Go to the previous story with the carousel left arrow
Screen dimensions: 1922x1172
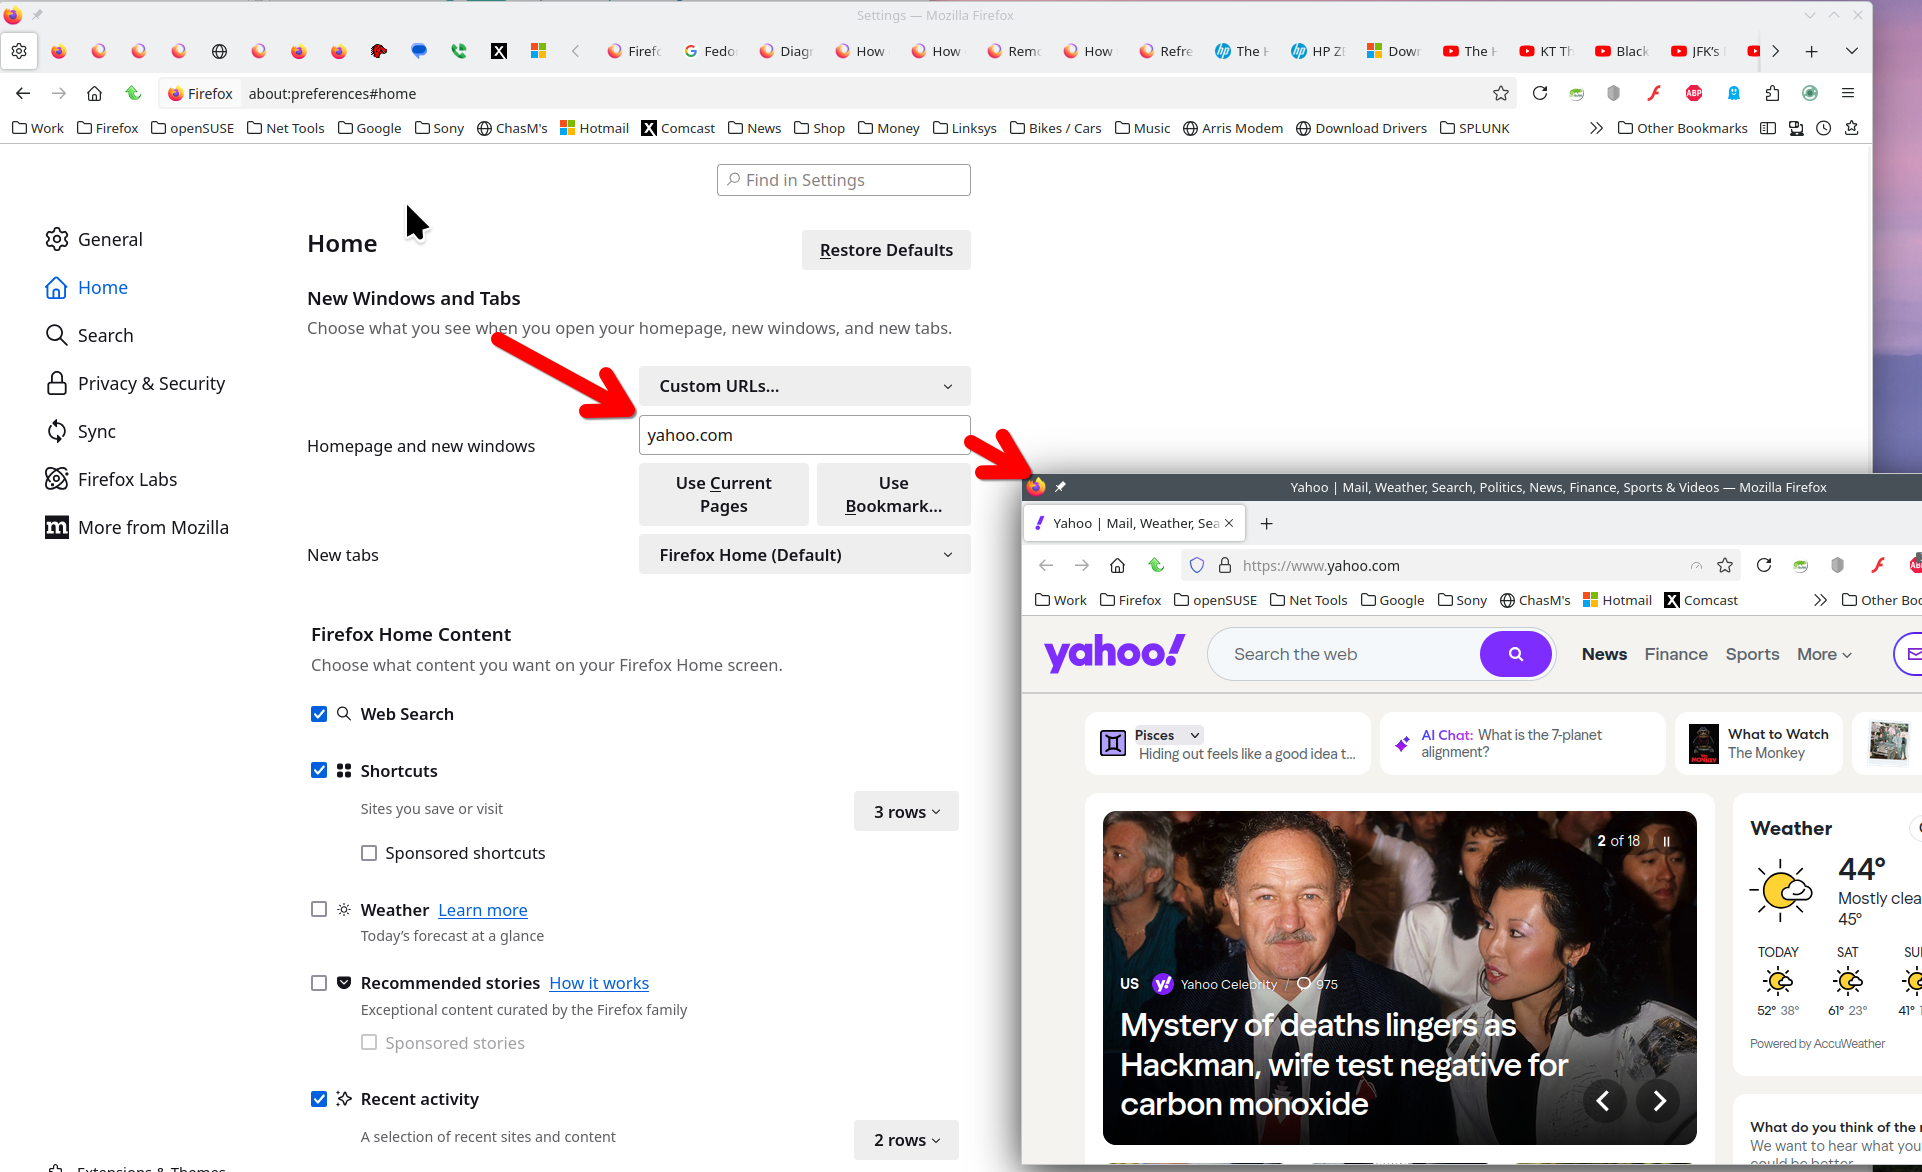coord(1603,1101)
